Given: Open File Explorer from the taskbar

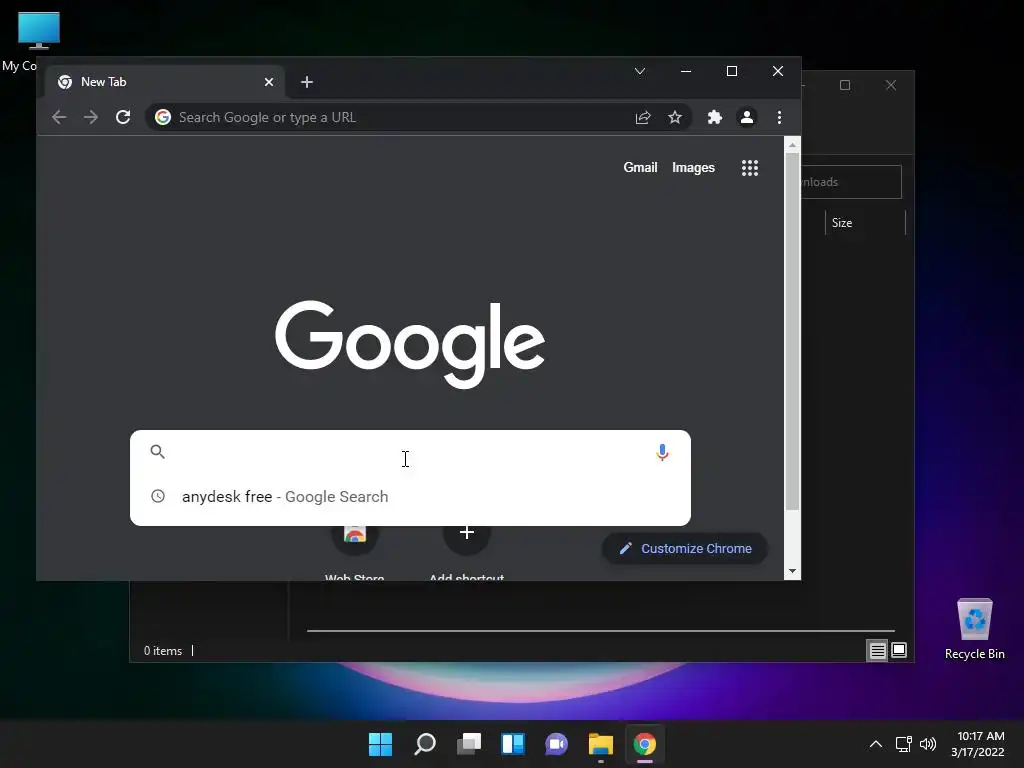Looking at the screenshot, I should click(601, 744).
